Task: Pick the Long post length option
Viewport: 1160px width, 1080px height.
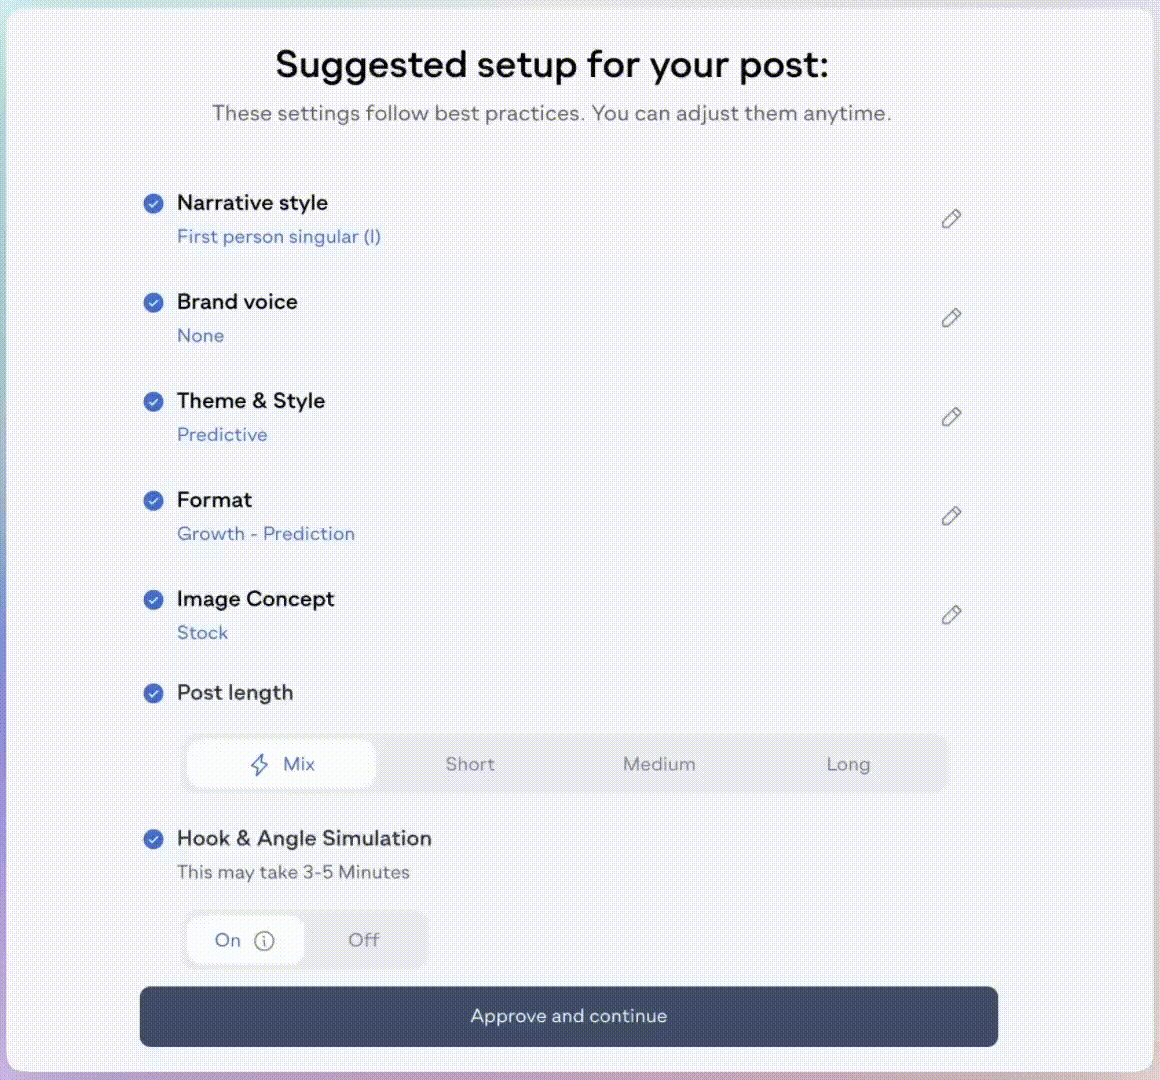Action: pyautogui.click(x=848, y=764)
